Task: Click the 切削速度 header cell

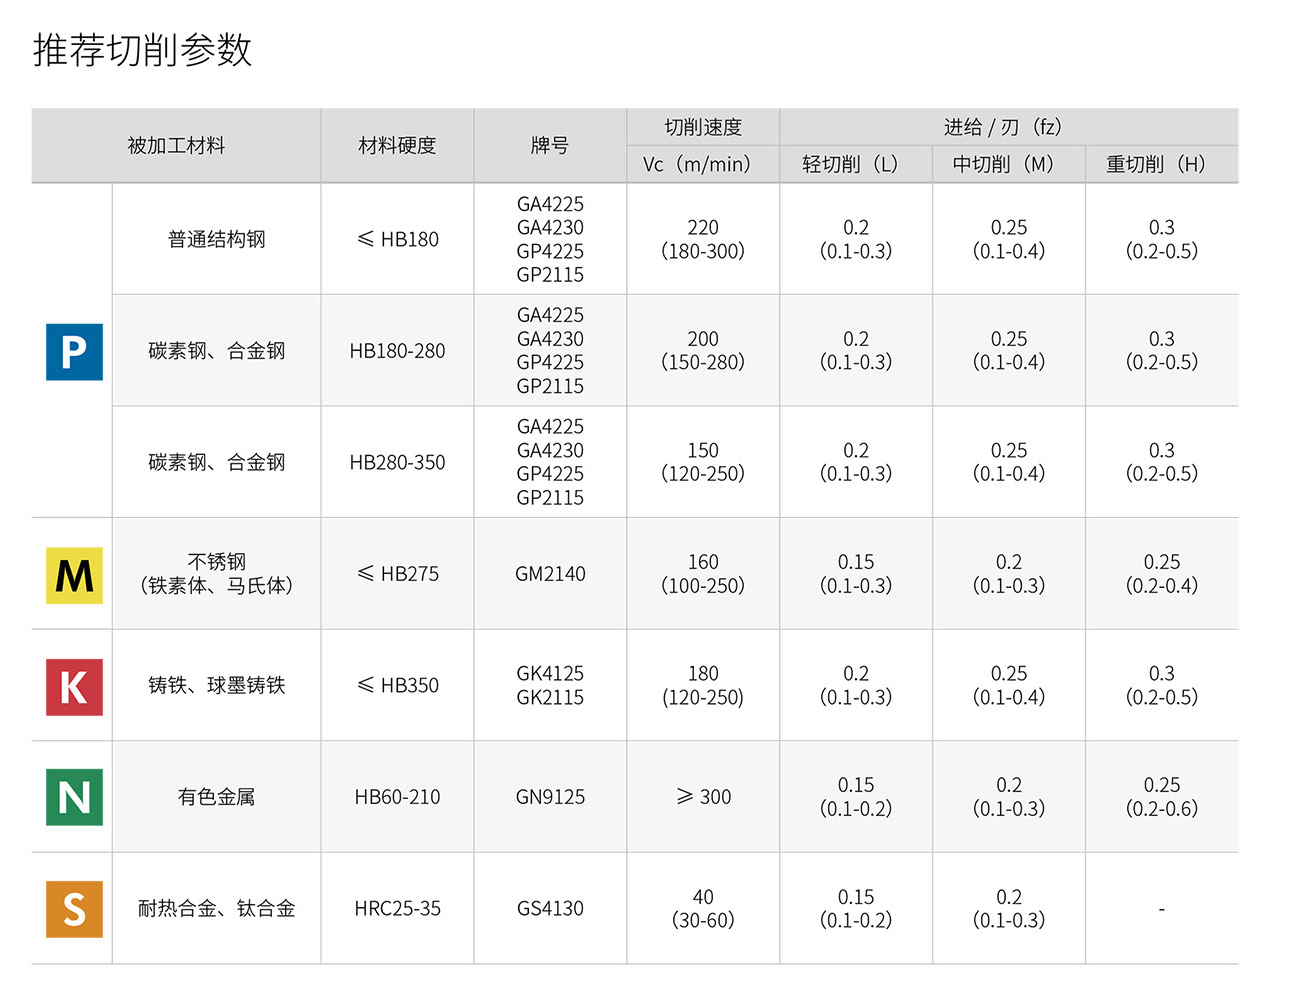Action: pyautogui.click(x=703, y=127)
